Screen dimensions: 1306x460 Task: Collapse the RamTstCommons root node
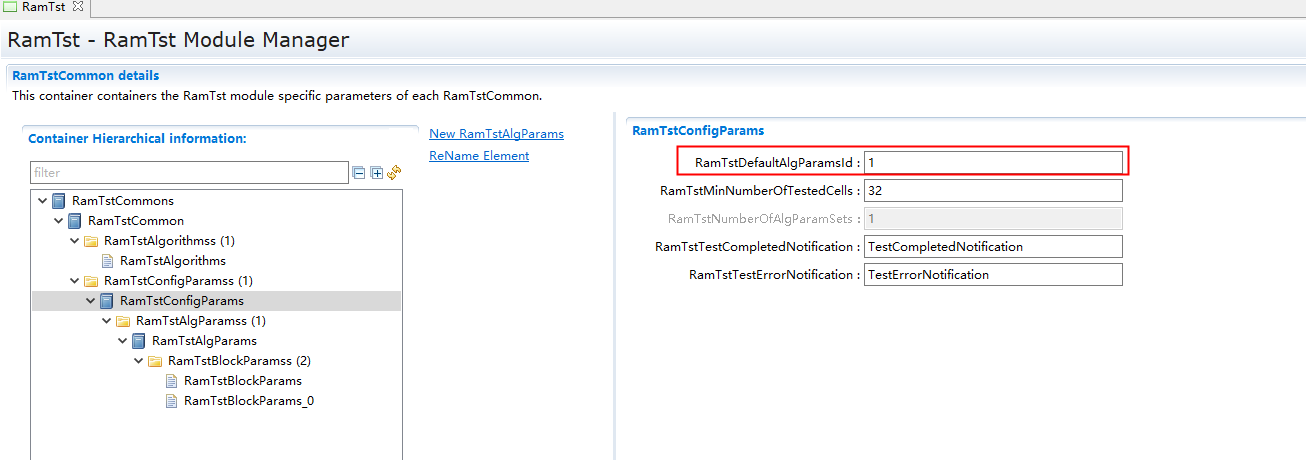[43, 201]
